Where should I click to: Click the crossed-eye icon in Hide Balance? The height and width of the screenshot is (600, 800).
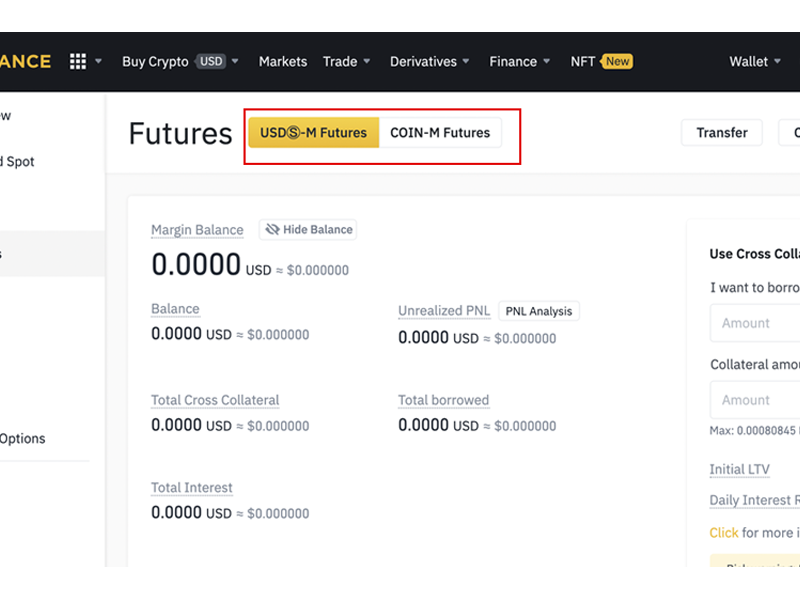[272, 230]
